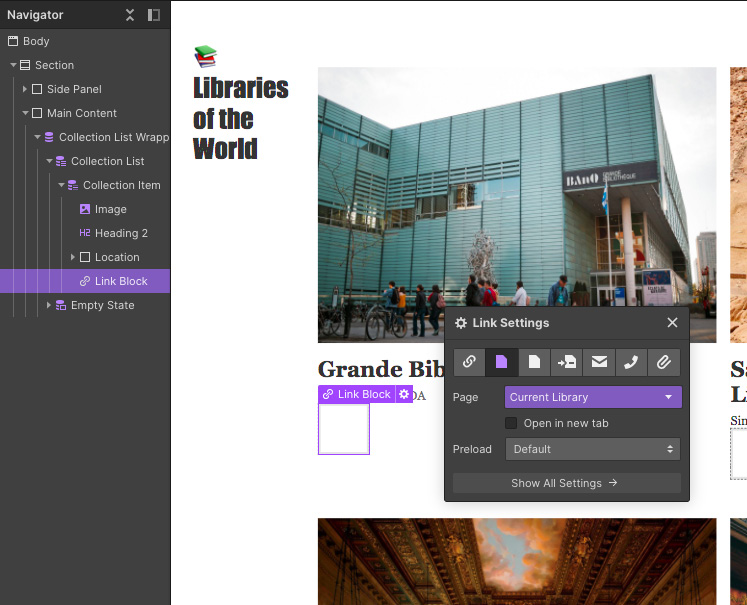Choose the white collection page link icon
Image resolution: width=747 pixels, height=605 pixels.
tap(534, 362)
